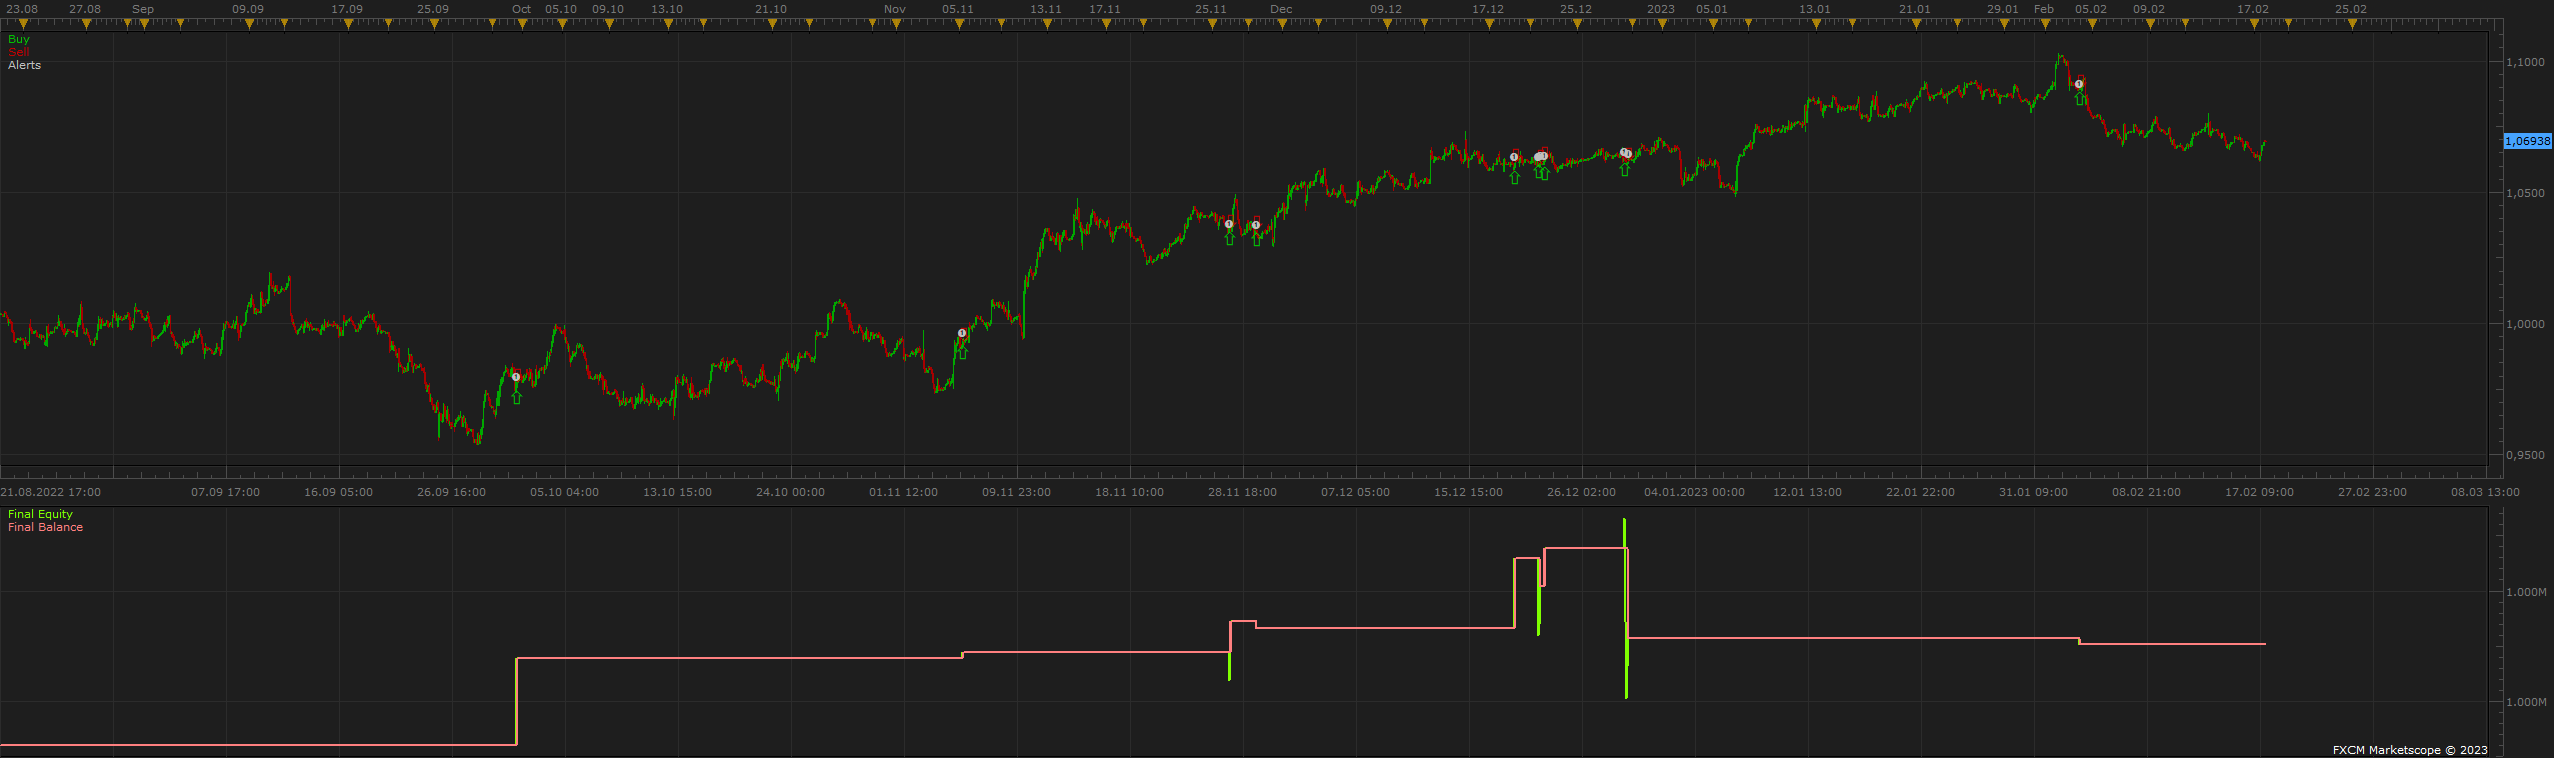Viewport: 2554px width, 758px height.
Task: Click the Final Equity legend label
Action: pyautogui.click(x=40, y=514)
